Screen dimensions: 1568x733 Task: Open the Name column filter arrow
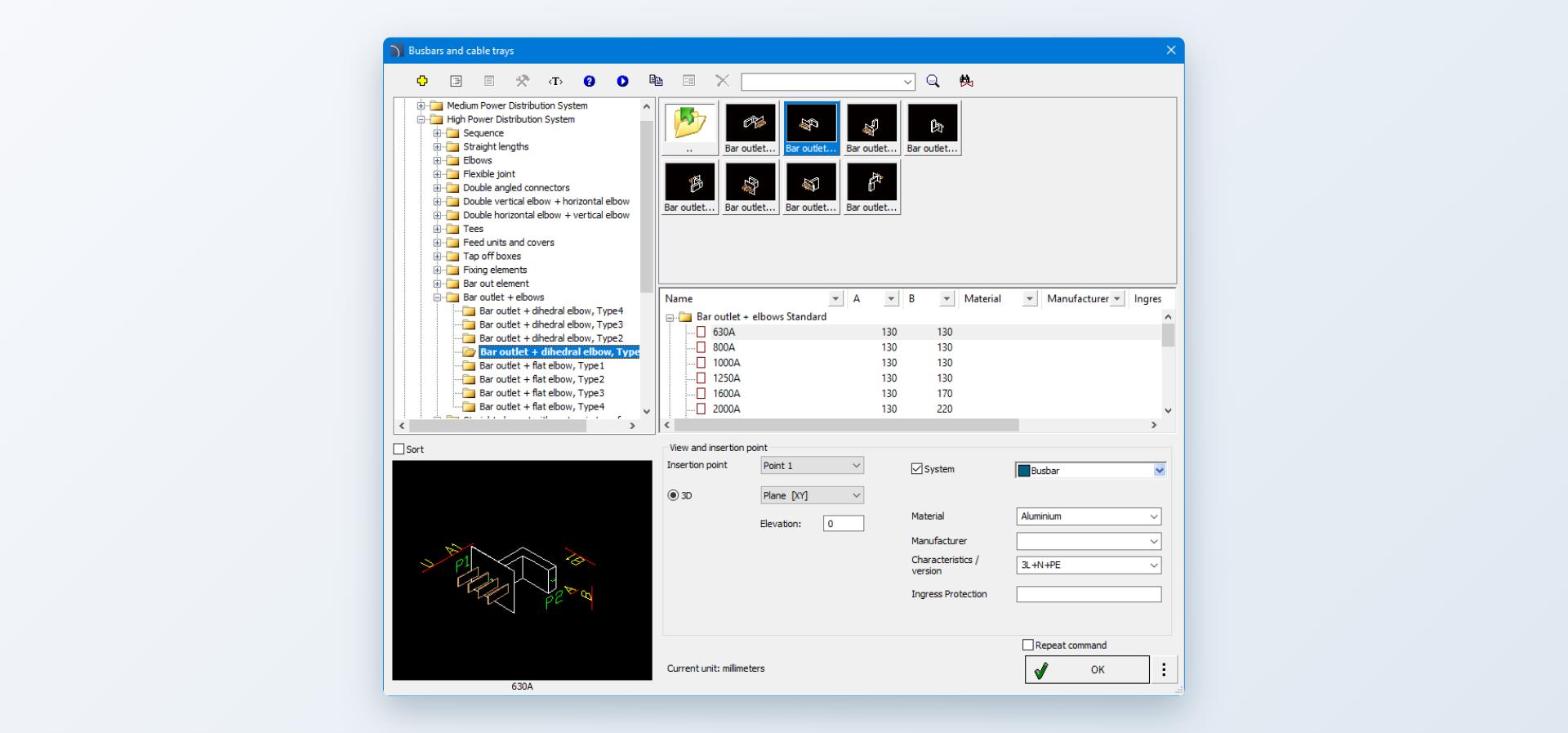point(836,299)
